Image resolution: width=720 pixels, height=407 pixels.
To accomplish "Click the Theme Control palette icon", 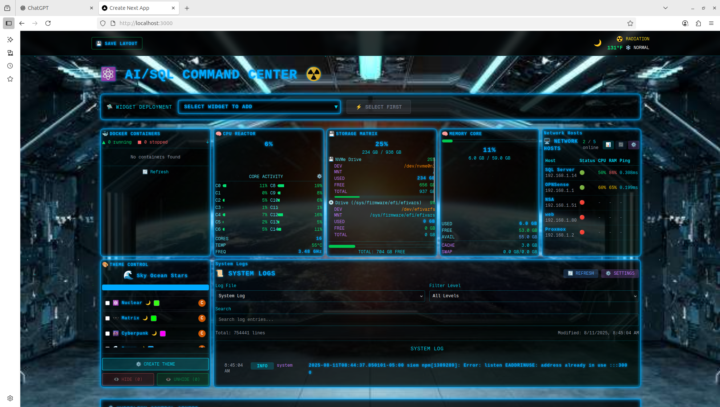I will tap(105, 265).
